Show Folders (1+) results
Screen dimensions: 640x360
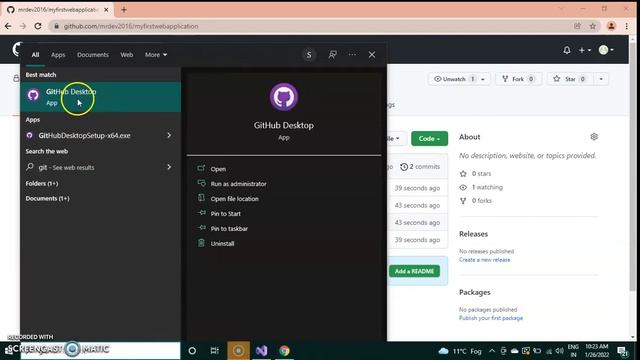[x=42, y=184]
